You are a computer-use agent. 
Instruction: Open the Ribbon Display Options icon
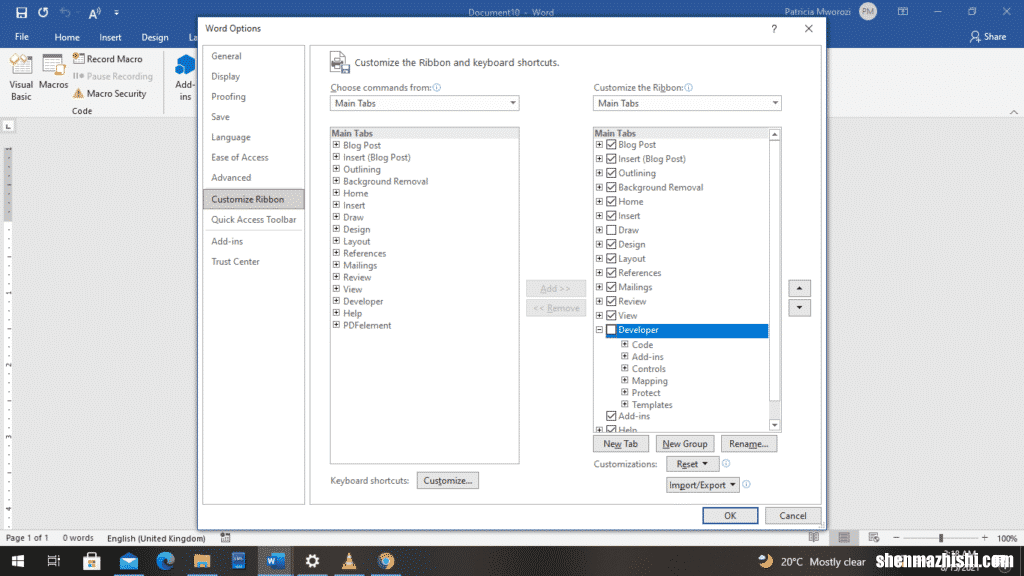pyautogui.click(x=903, y=12)
